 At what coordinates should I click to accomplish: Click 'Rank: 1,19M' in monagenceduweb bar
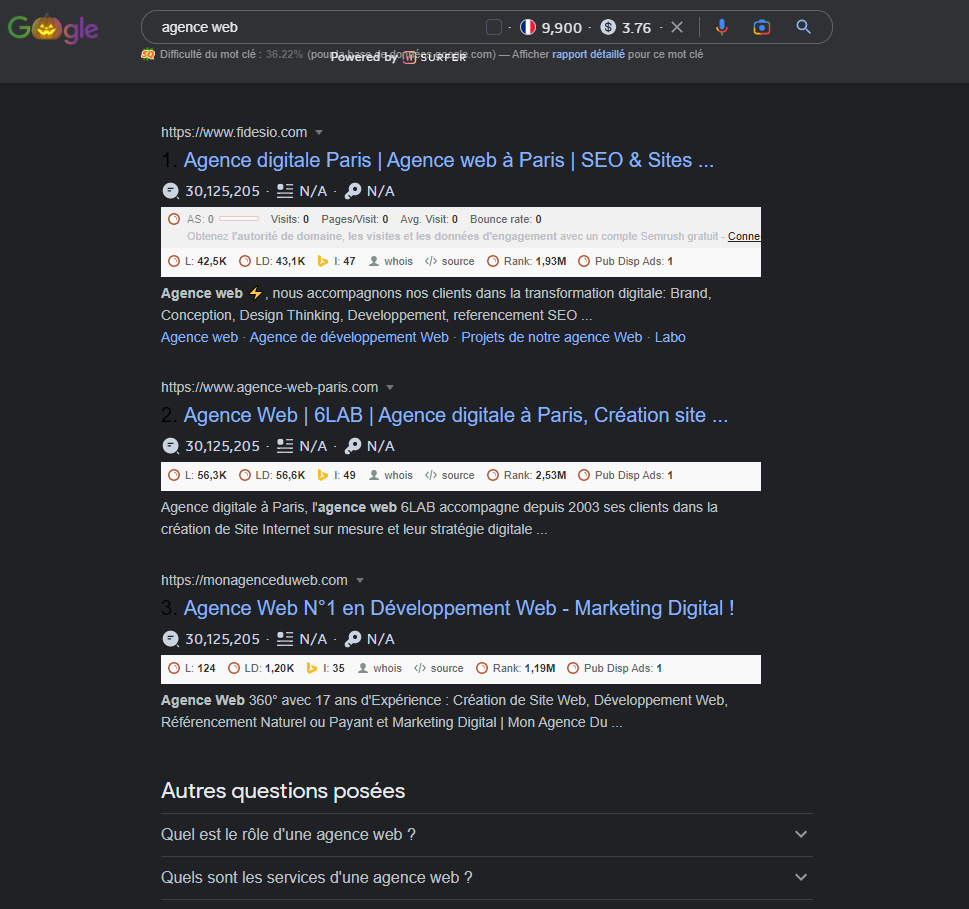(515, 668)
